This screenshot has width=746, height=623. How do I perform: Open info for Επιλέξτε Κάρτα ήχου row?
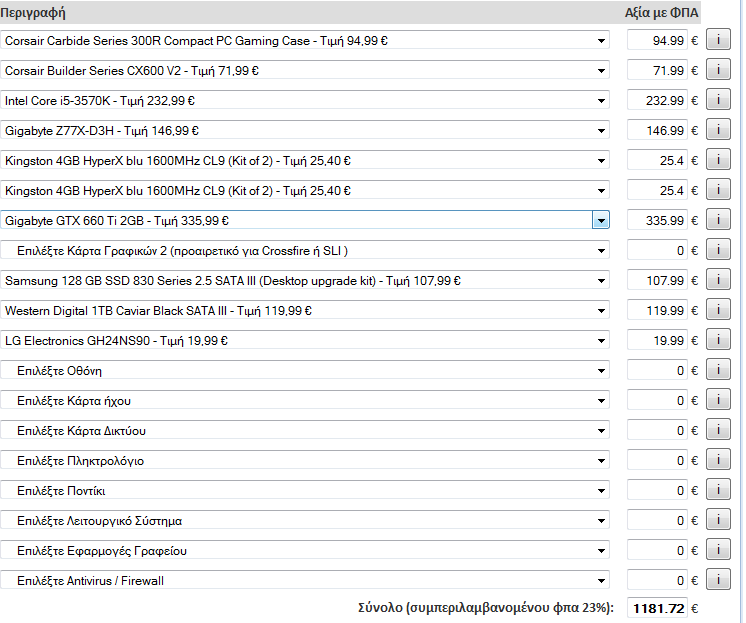pos(718,400)
